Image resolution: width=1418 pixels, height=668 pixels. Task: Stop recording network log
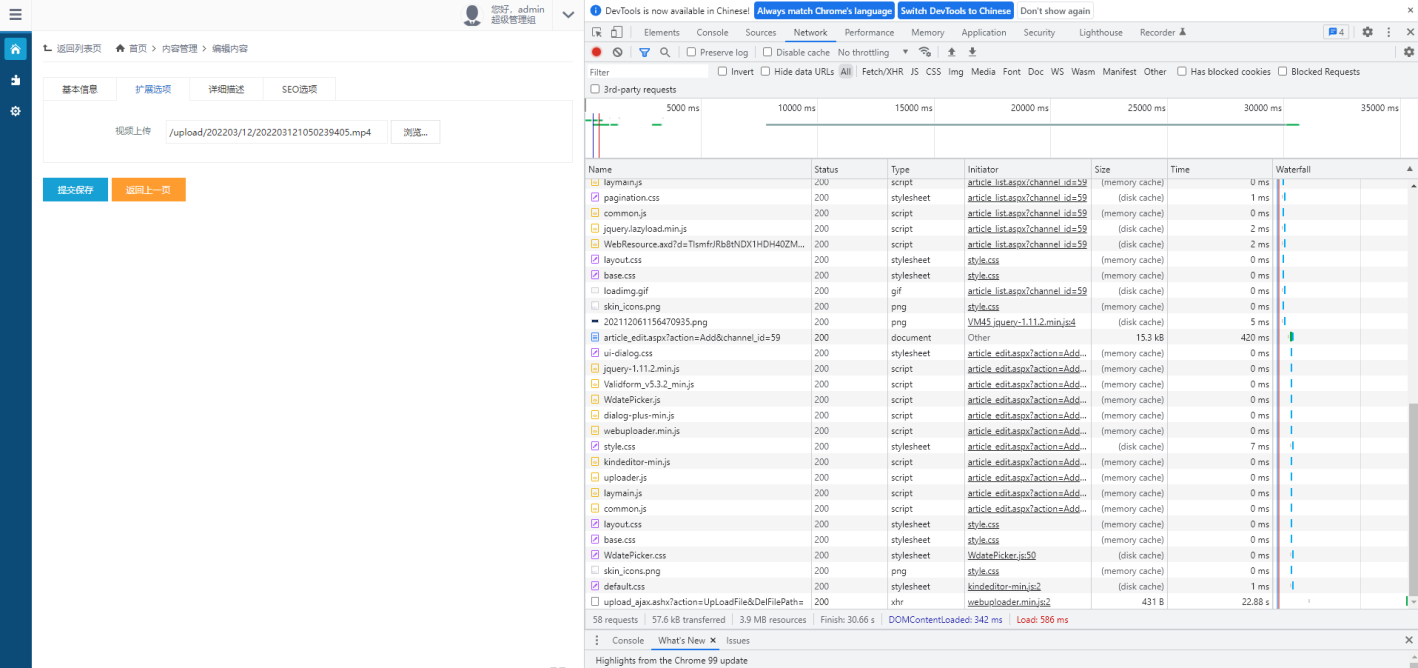(597, 51)
